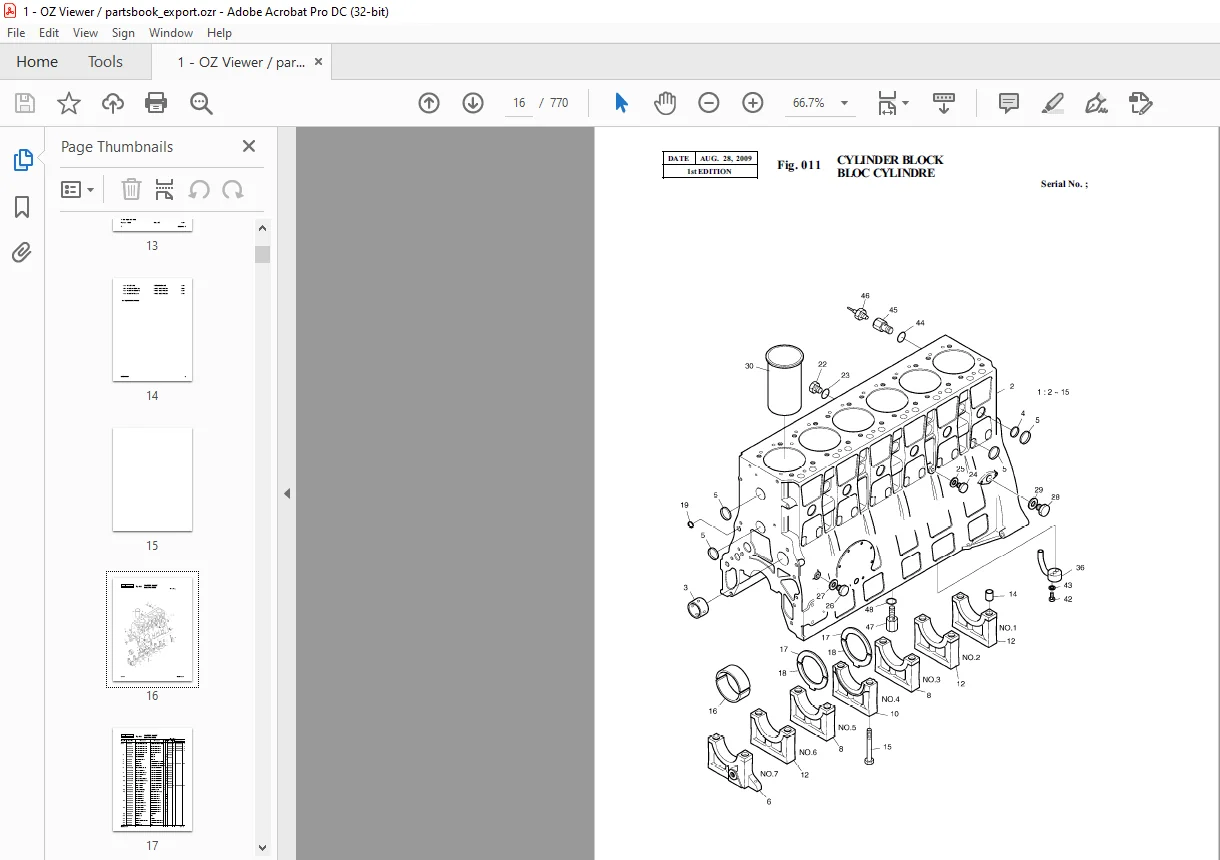Viewport: 1220px width, 860px height.
Task: Click the Save file icon
Action: pos(25,103)
